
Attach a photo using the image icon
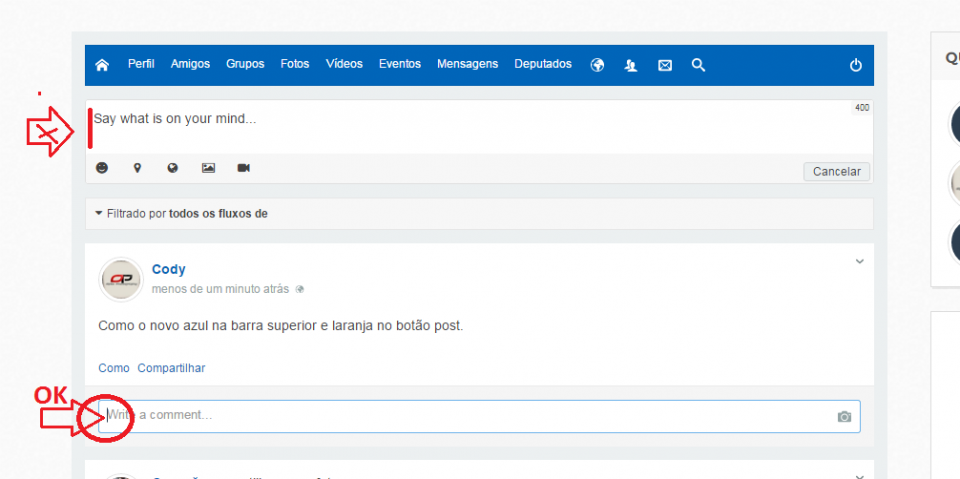[x=208, y=168]
